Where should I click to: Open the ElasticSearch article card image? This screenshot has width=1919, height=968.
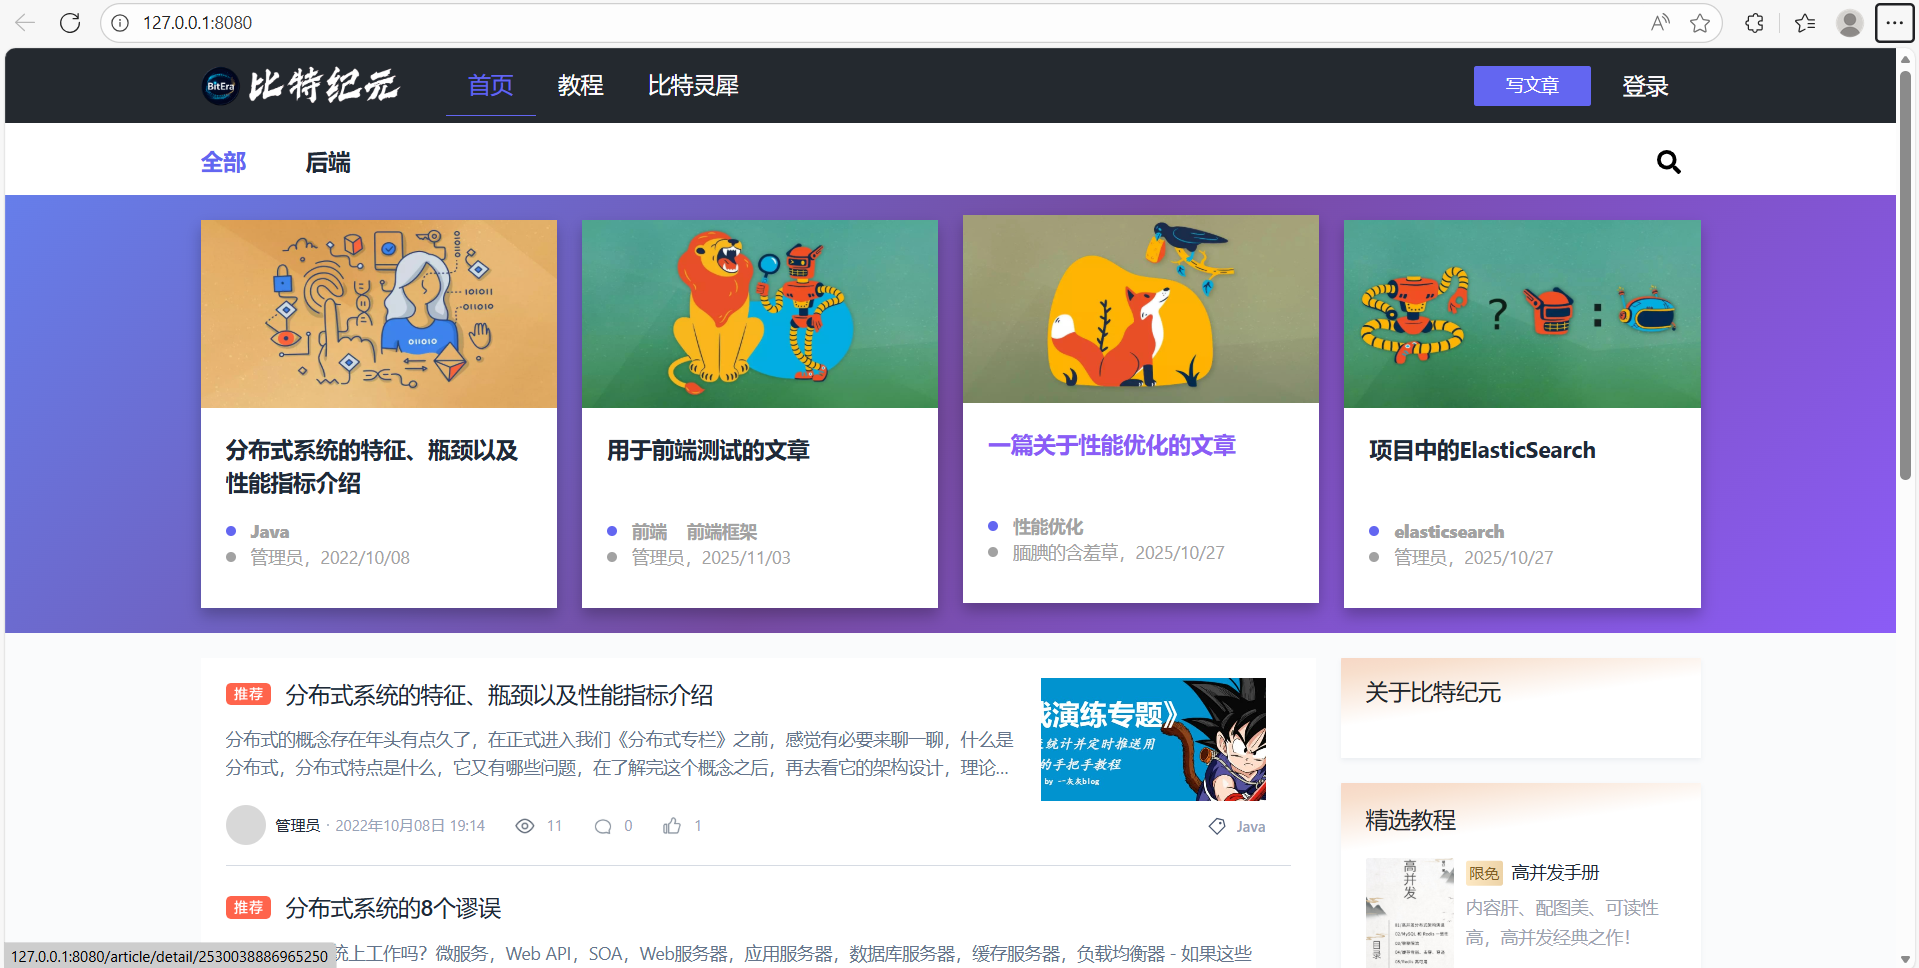click(1521, 314)
